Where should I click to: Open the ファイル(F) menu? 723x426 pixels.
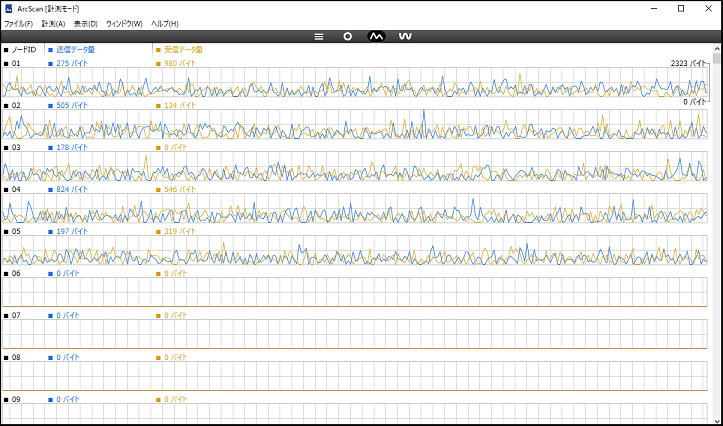coord(18,24)
